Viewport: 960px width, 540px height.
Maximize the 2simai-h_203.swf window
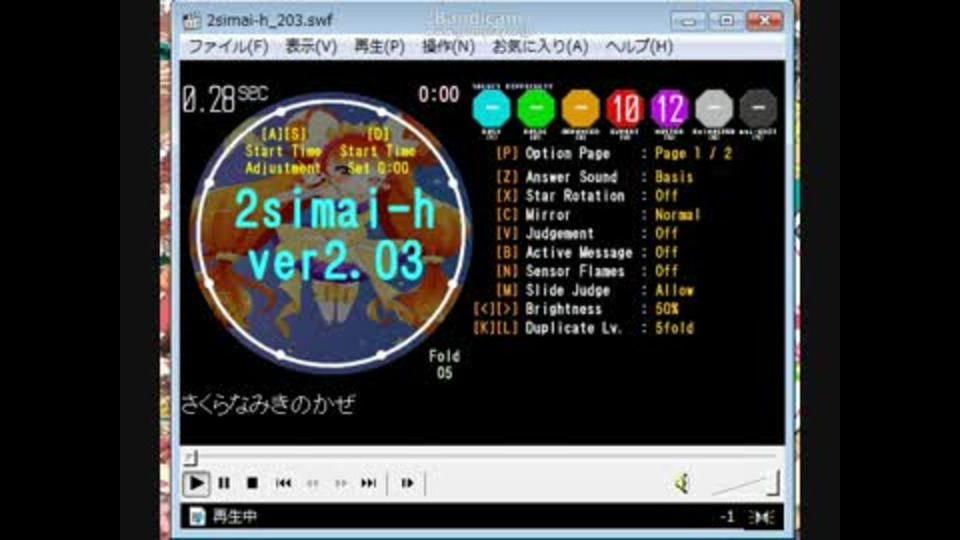[x=726, y=21]
